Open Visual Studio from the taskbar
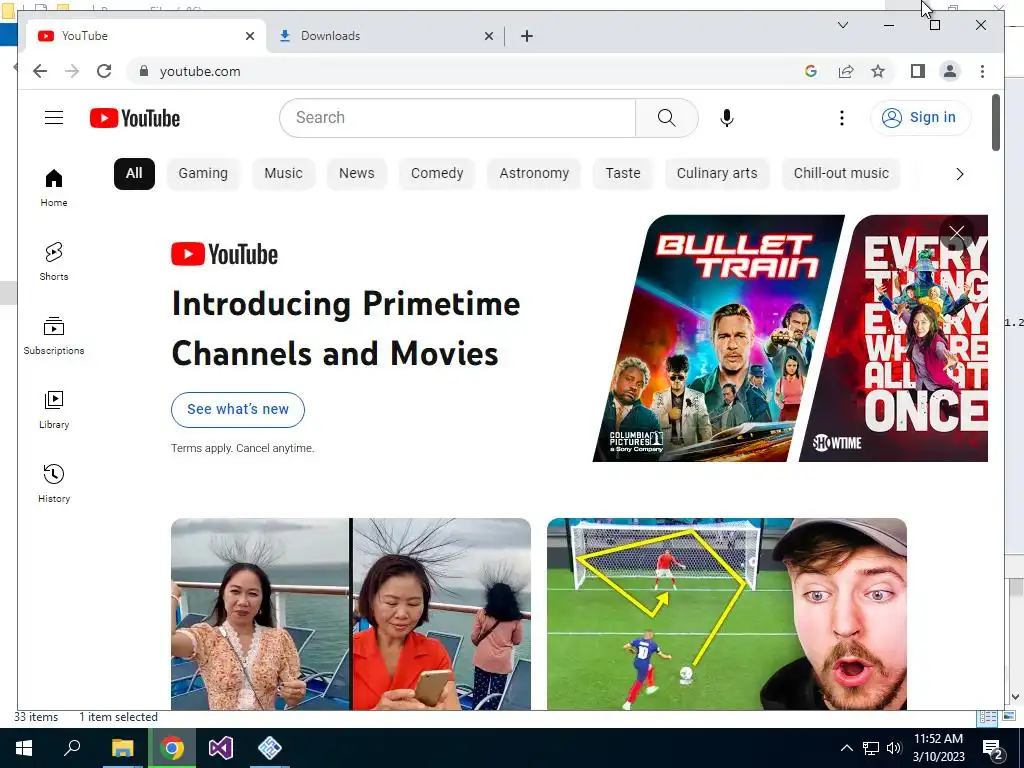The image size is (1024, 768). (221, 748)
